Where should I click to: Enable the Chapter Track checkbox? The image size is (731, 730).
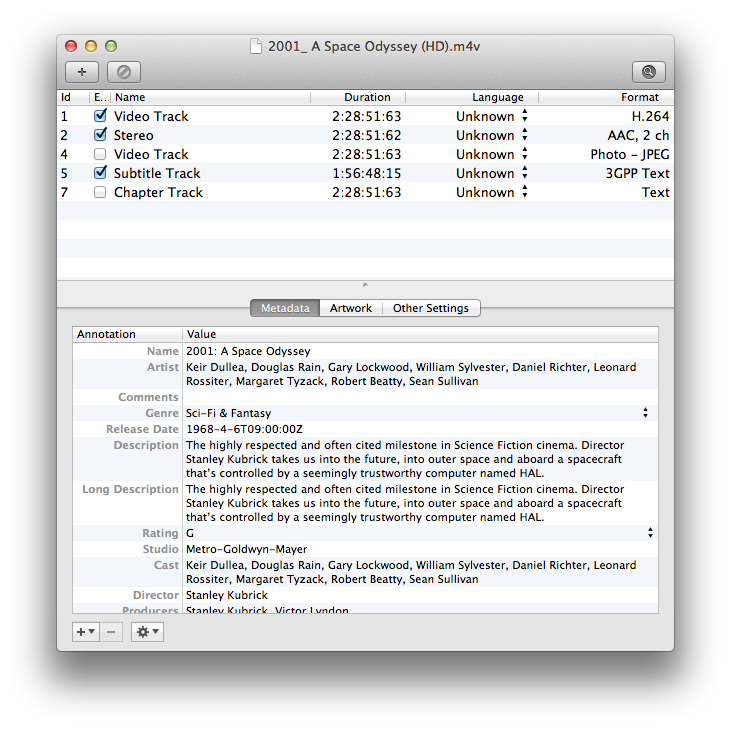[100, 192]
